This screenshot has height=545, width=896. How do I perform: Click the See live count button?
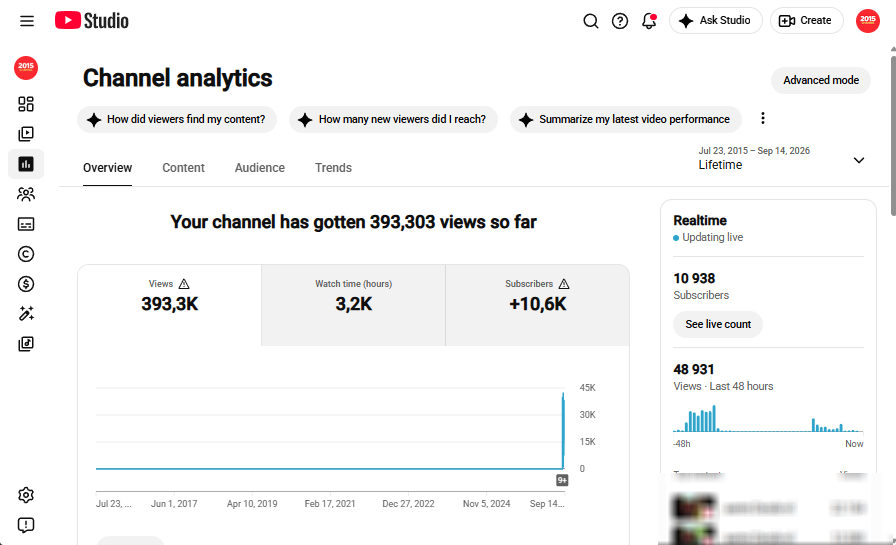click(x=718, y=324)
